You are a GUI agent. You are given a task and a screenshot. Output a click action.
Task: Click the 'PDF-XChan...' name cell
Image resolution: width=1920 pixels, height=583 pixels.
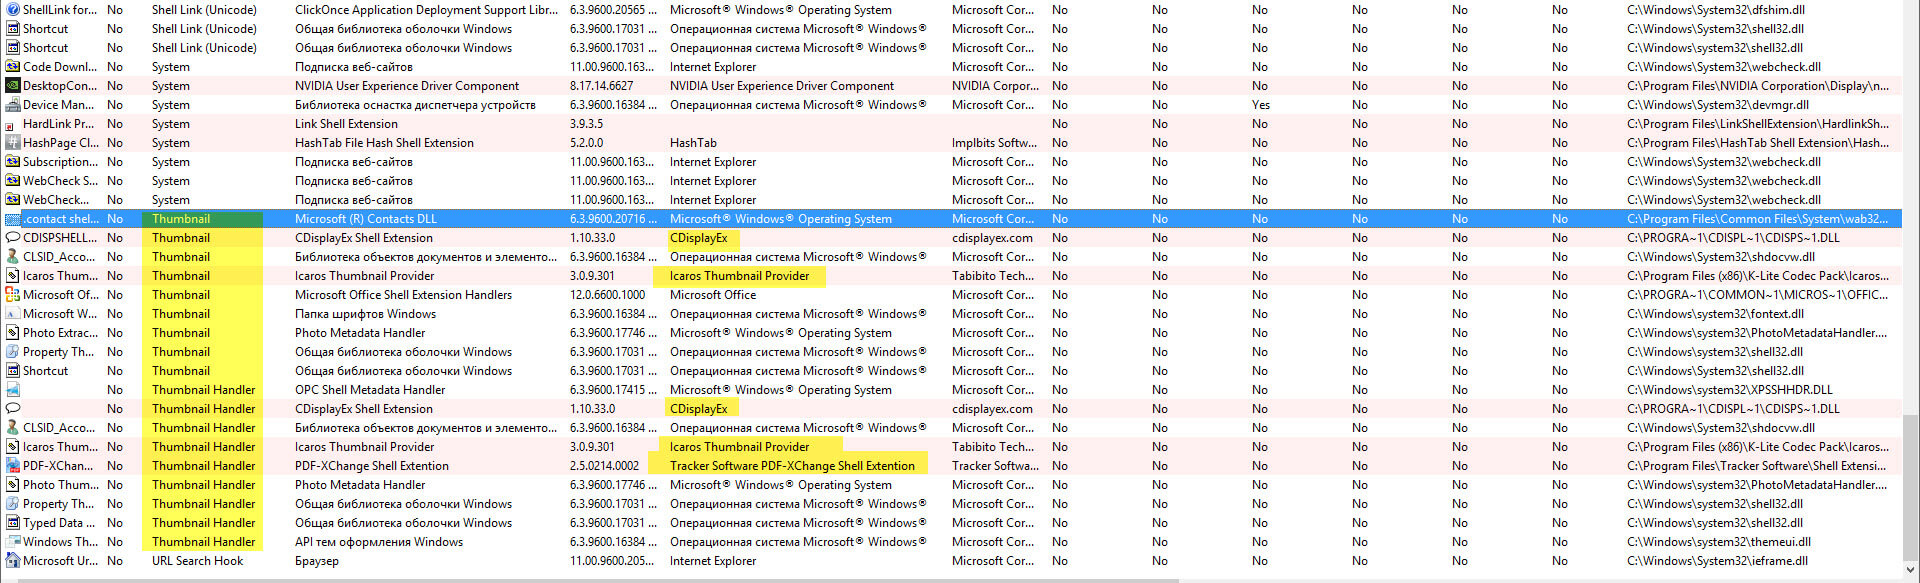click(x=58, y=466)
